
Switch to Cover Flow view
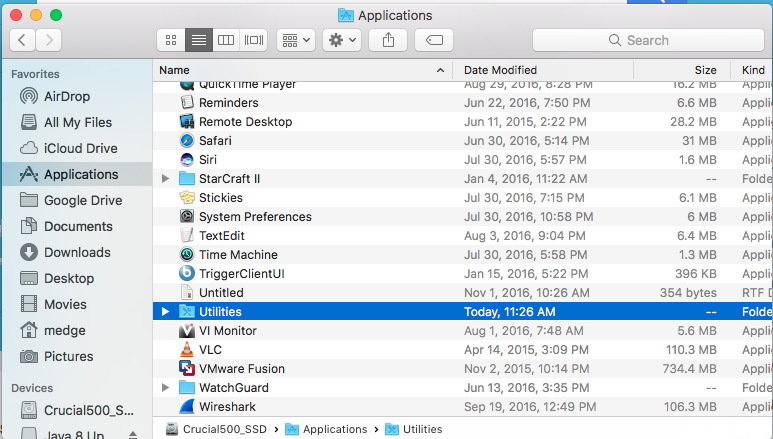coord(254,40)
